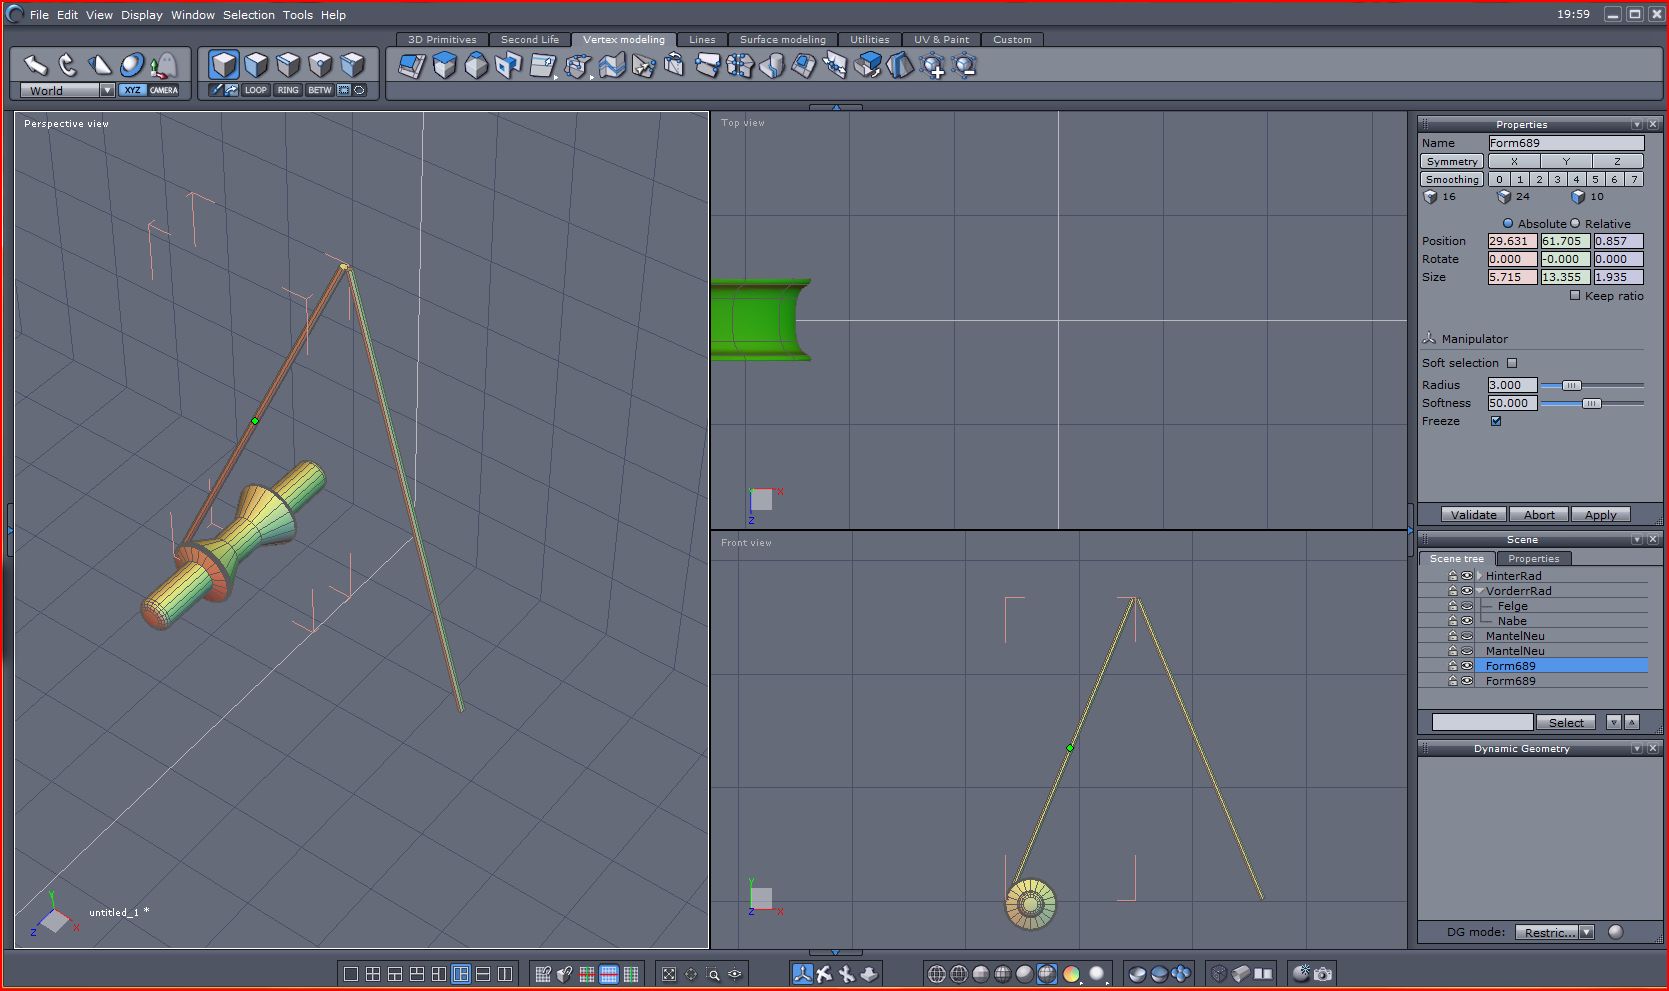Image resolution: width=1669 pixels, height=991 pixels.
Task: Toggle visibility of Felge object
Action: pyautogui.click(x=1467, y=606)
